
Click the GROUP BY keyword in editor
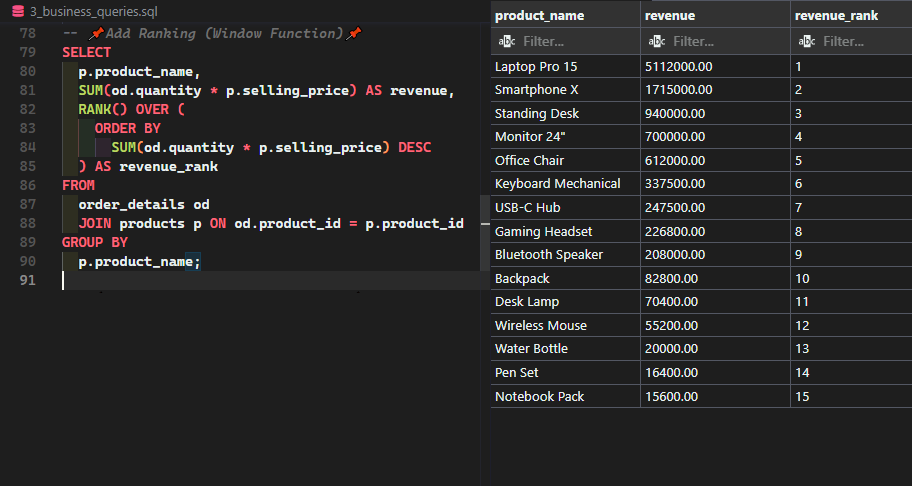pos(95,242)
